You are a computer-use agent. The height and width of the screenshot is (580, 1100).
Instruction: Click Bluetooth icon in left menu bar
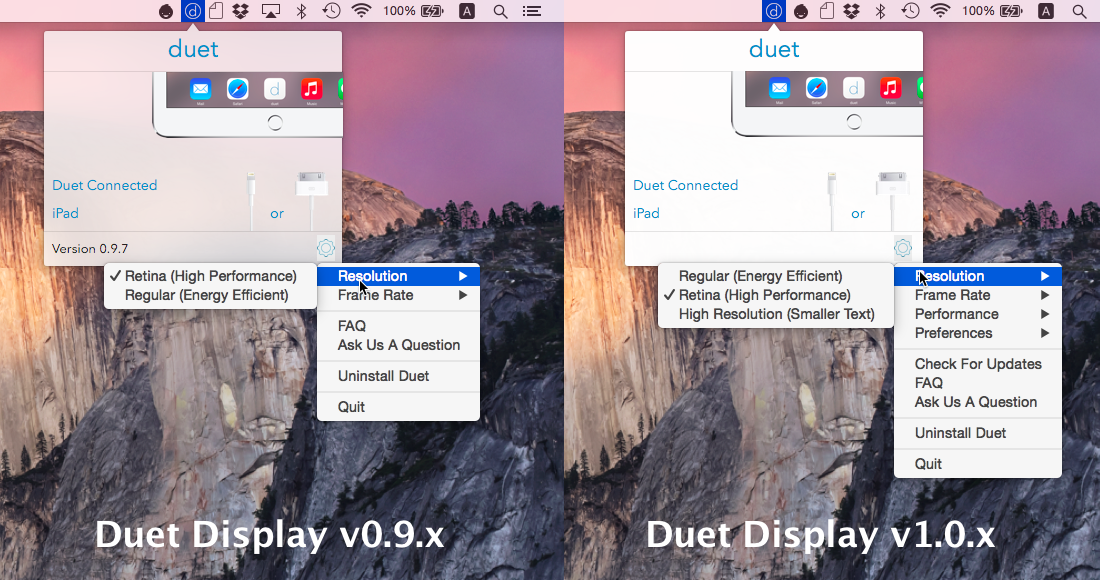[302, 11]
